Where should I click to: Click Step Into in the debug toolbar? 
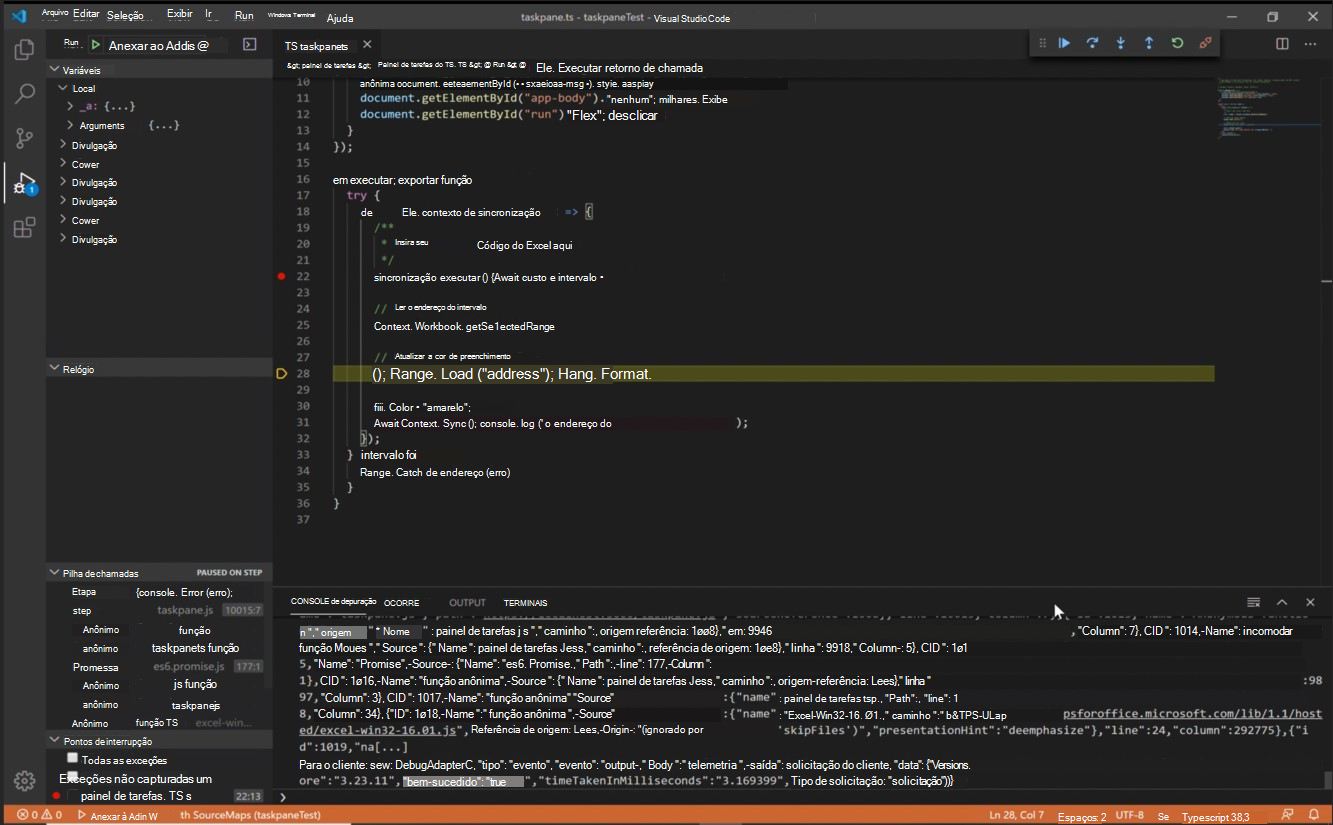(x=1121, y=43)
